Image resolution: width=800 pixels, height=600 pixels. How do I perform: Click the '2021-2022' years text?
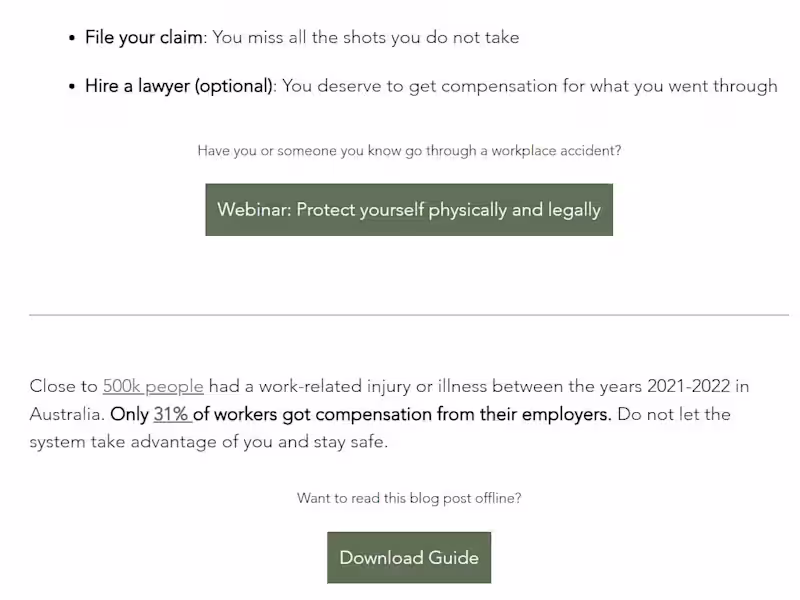[x=689, y=386]
